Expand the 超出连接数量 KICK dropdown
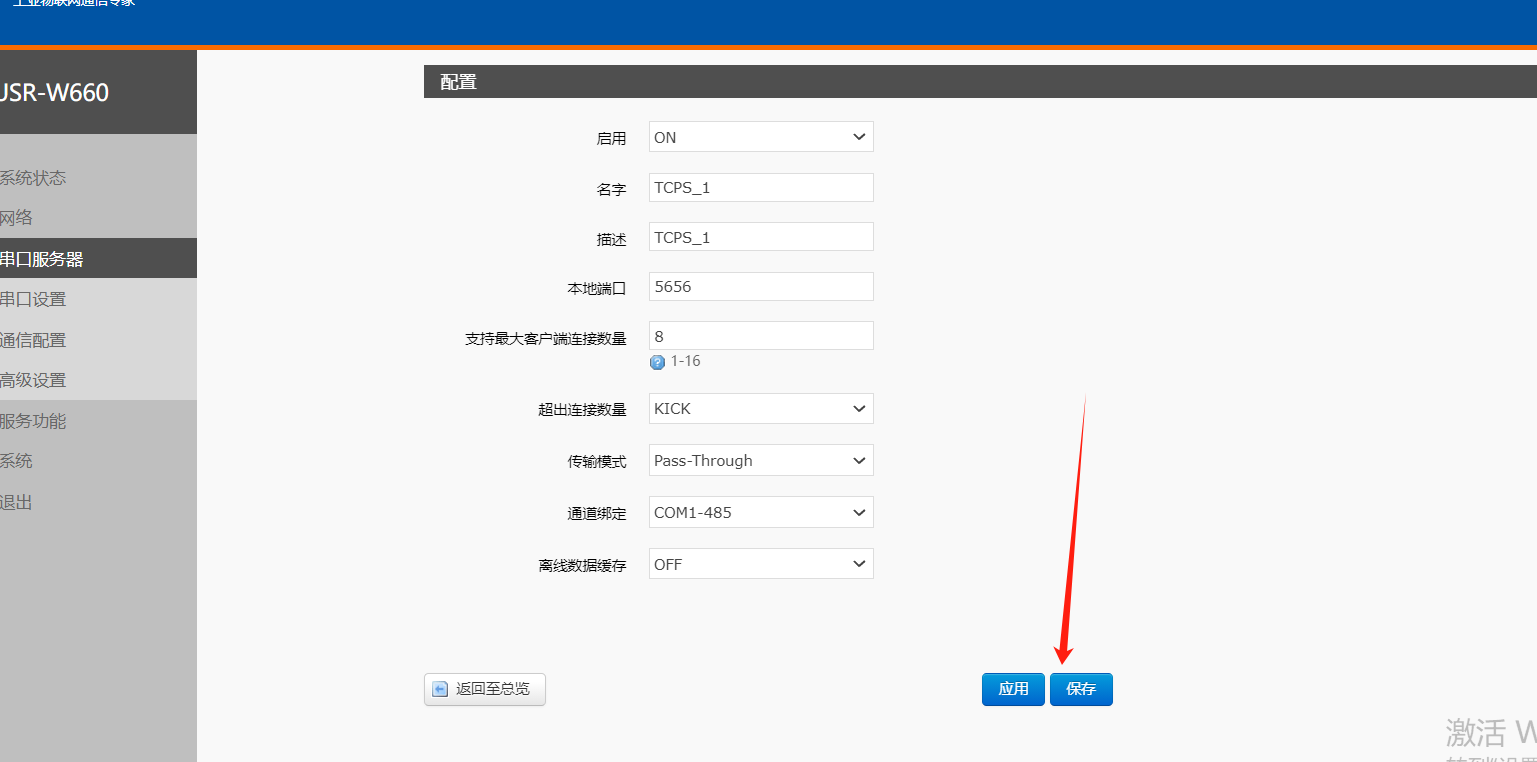The width and height of the screenshot is (1537, 762). (x=760, y=409)
